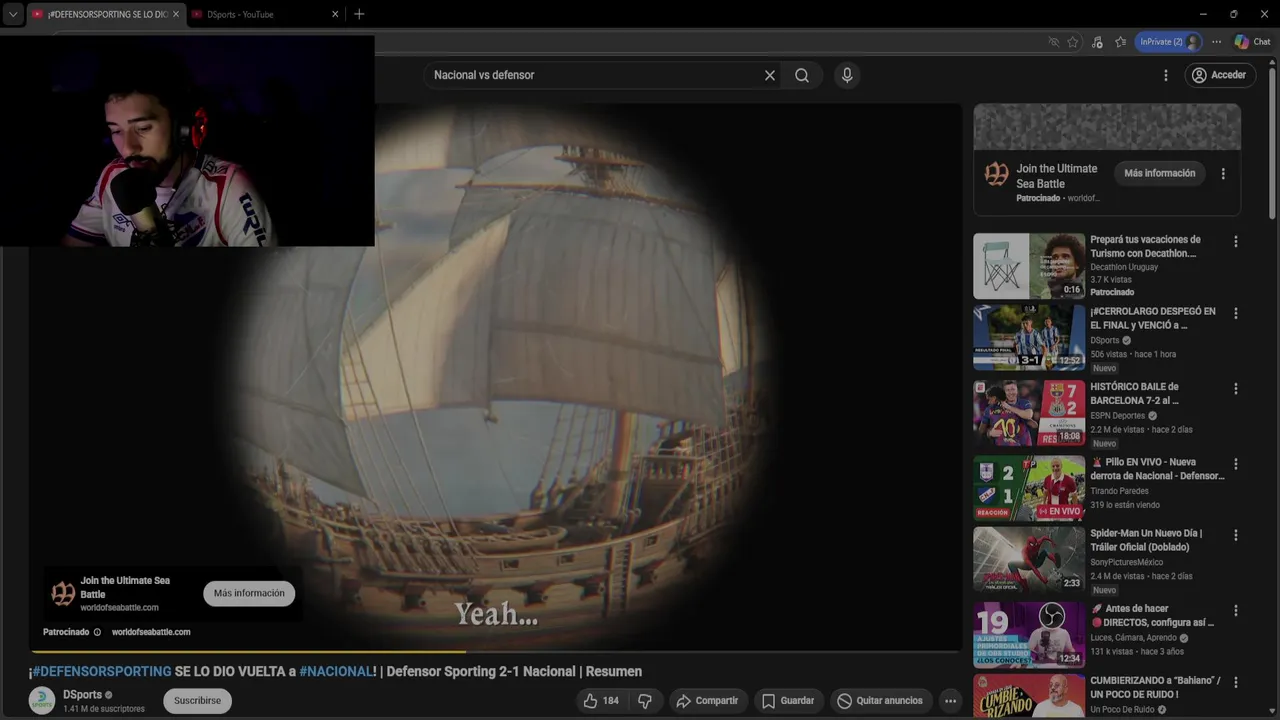Screen dimensions: 1280x720
Task: Click the tracking prevention crossed-eye icon
Action: click(1053, 42)
